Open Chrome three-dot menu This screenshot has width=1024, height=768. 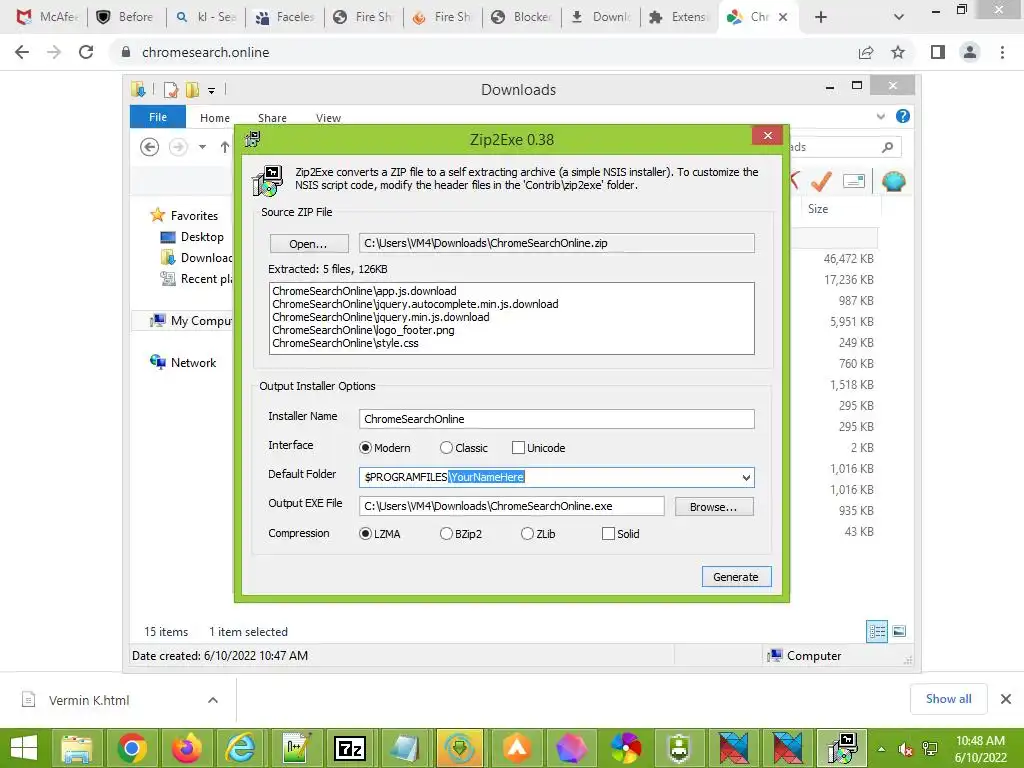(1002, 52)
